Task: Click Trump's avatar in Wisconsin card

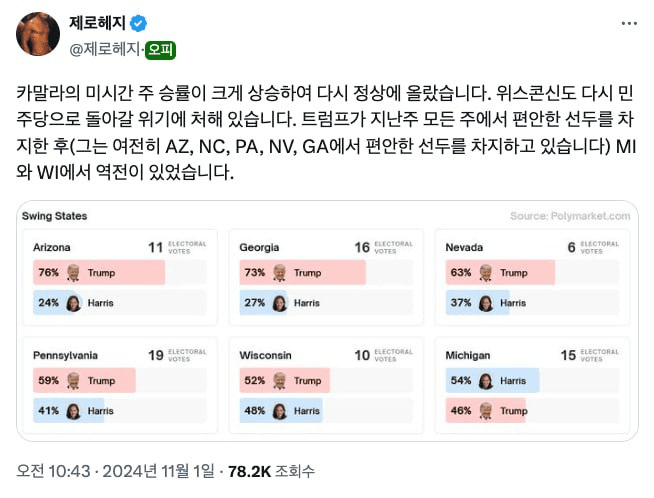Action: coord(279,380)
